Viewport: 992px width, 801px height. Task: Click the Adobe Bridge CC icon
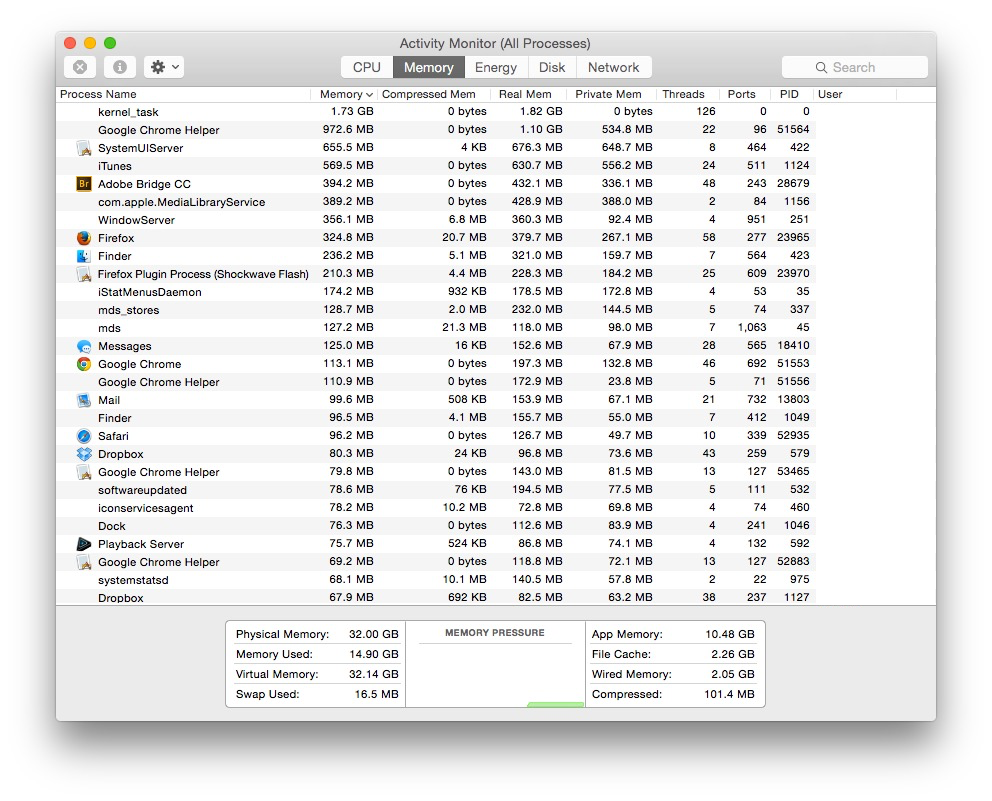coord(84,184)
